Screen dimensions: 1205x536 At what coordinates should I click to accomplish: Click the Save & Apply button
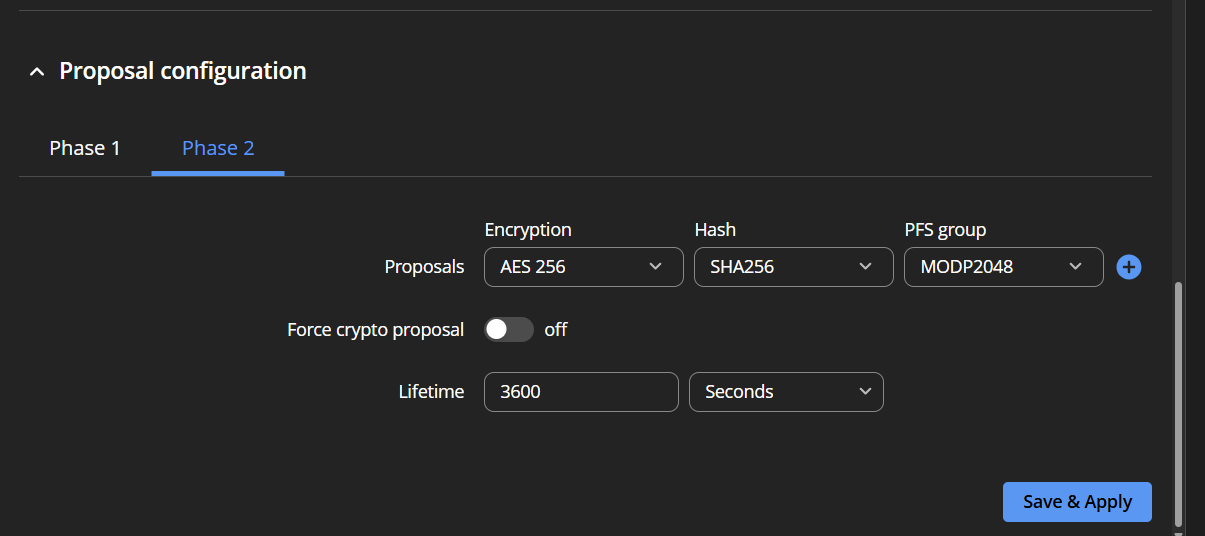1077,502
